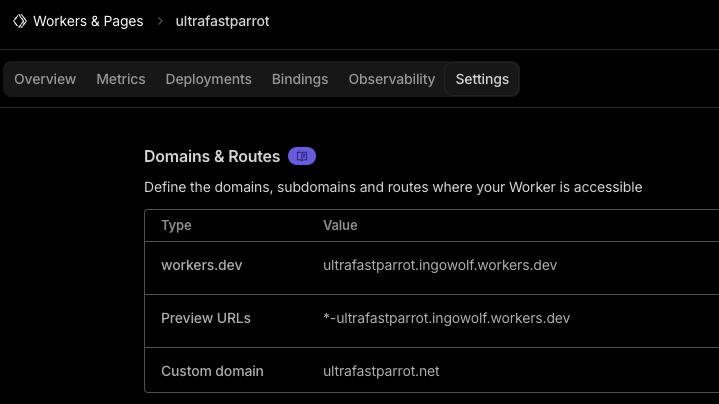This screenshot has height=404, width=719.
Task: Open the Bindings tab
Action: coord(300,79)
